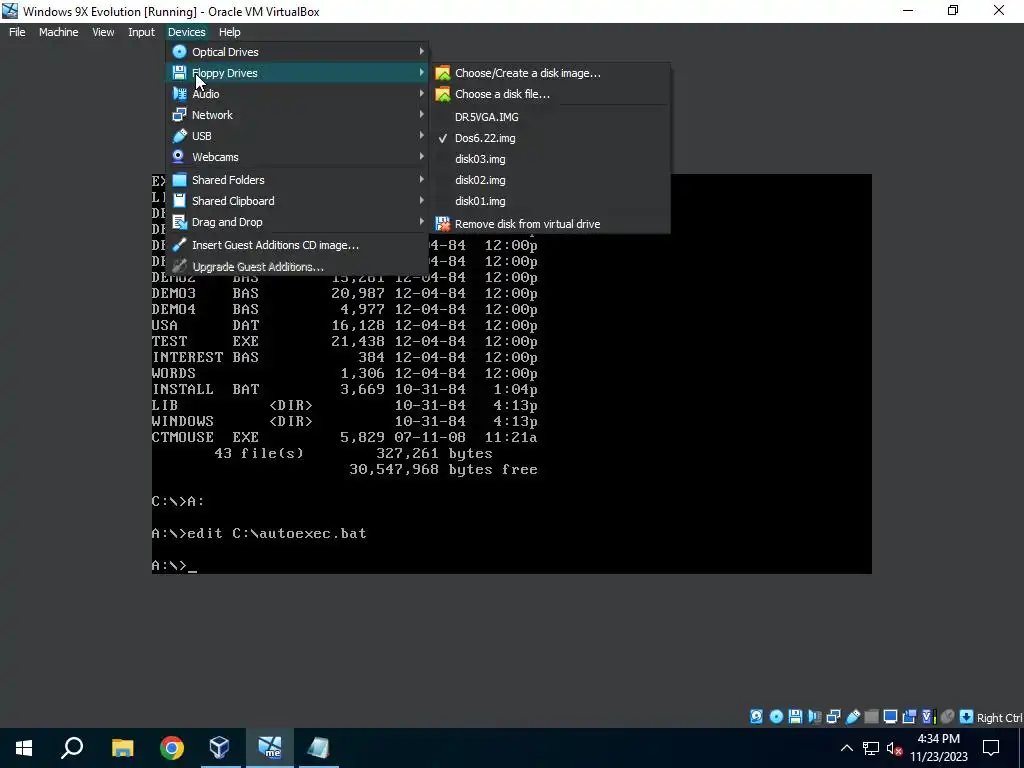Expand the Shared Clipboard submenu arrow
The height and width of the screenshot is (768, 1024).
tap(421, 200)
